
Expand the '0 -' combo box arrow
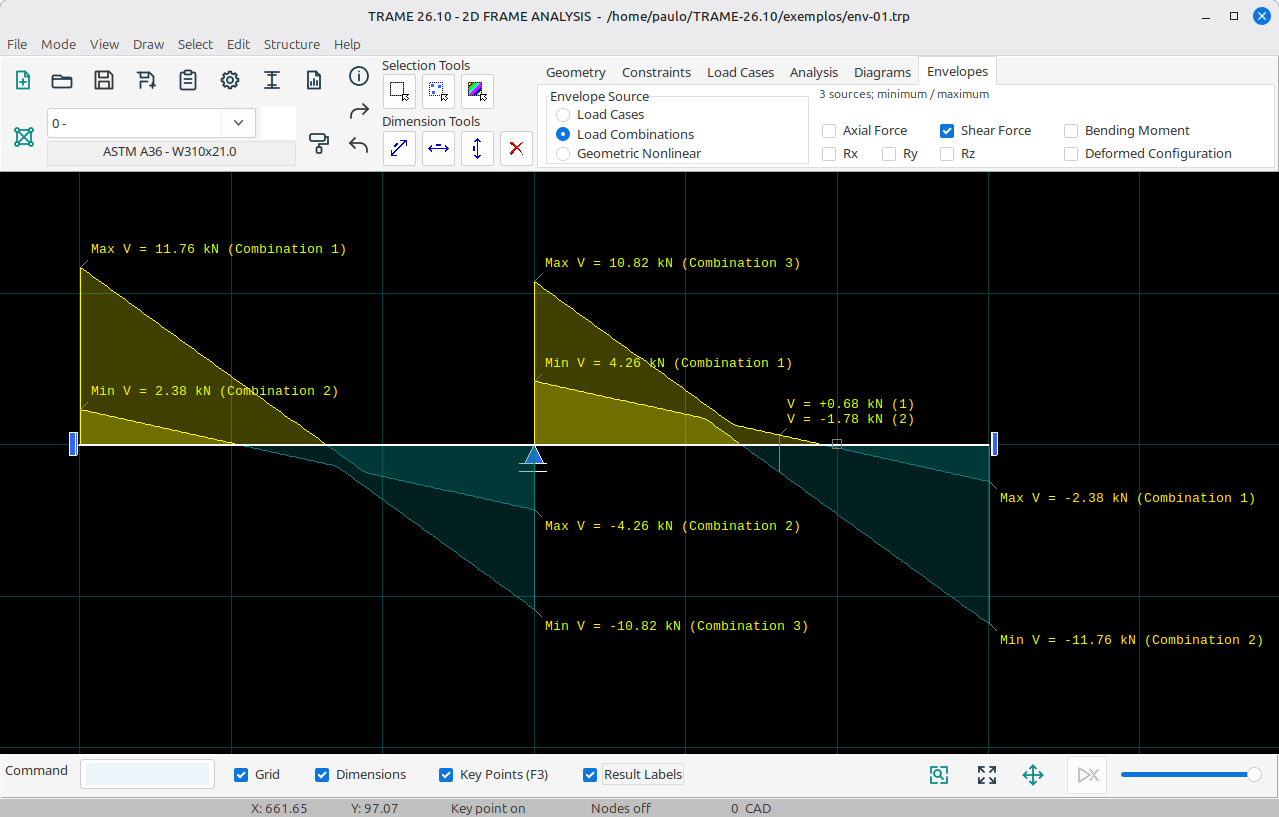pos(238,123)
